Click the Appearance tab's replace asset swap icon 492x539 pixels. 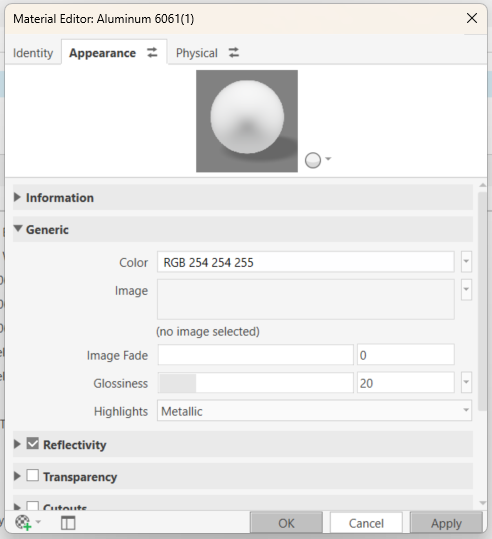pyautogui.click(x=152, y=53)
